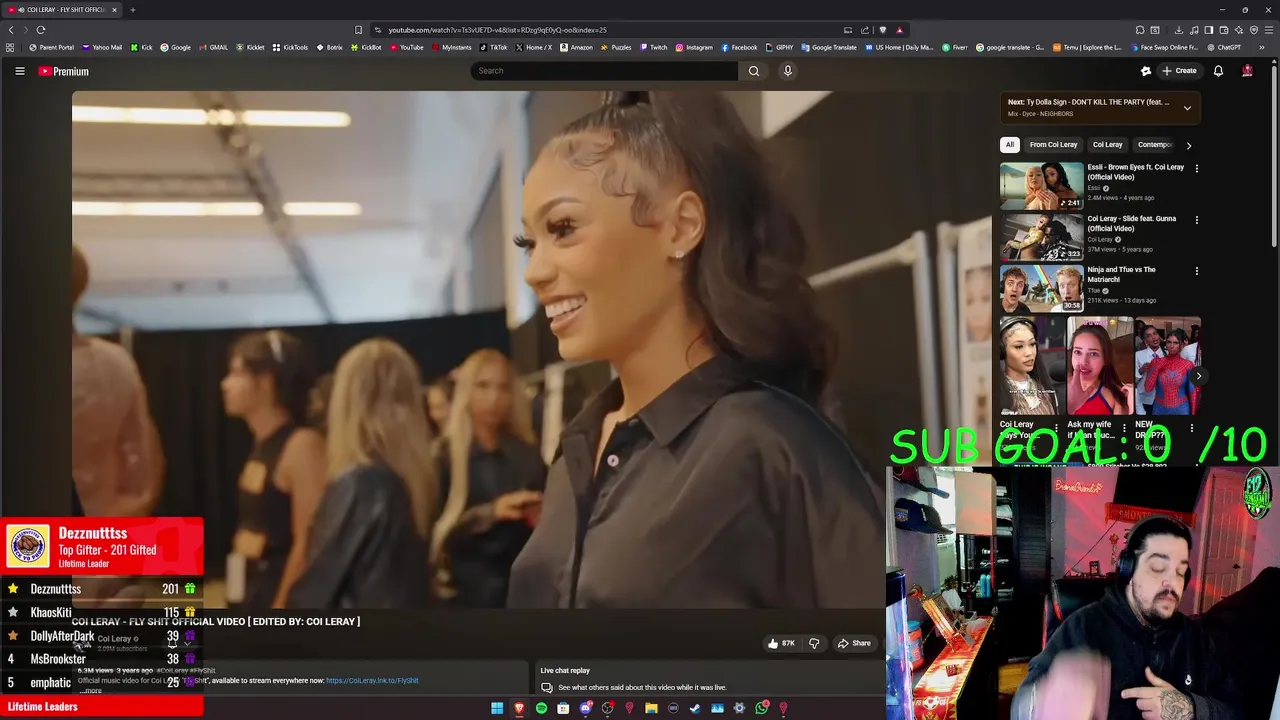Click the YouTube Premium logo

[64, 71]
